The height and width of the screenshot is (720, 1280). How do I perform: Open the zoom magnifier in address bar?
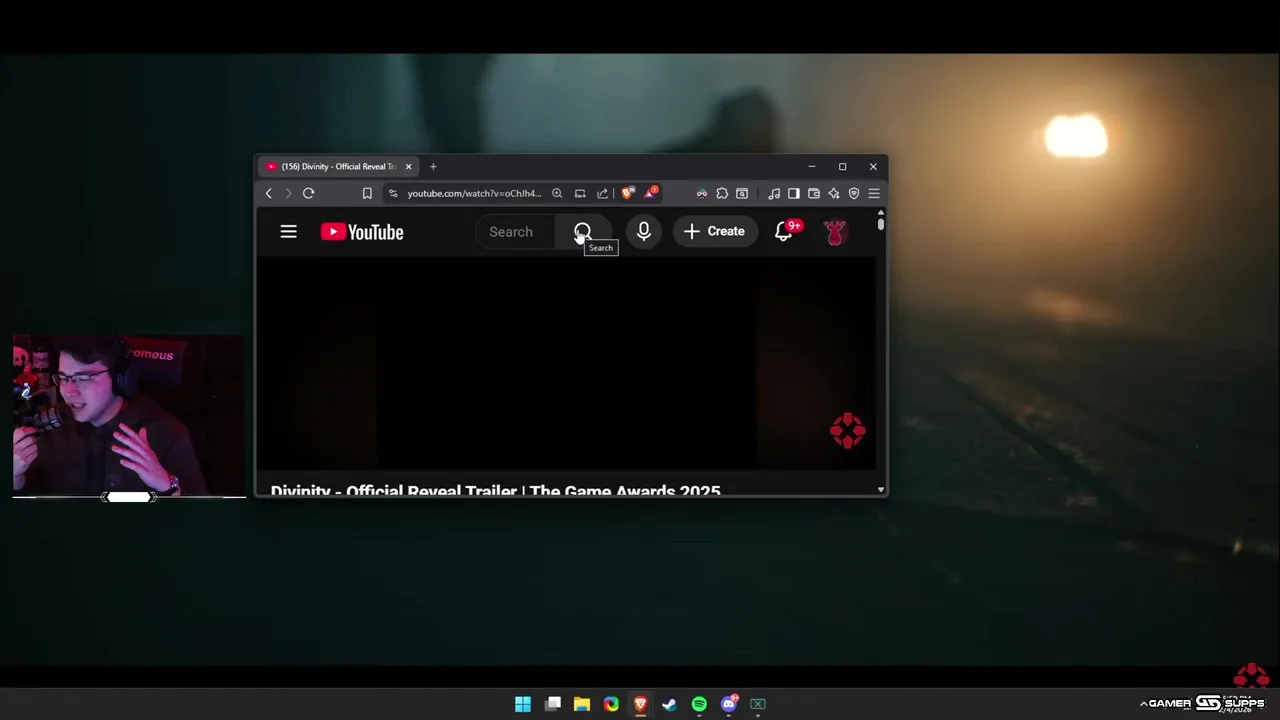[557, 193]
